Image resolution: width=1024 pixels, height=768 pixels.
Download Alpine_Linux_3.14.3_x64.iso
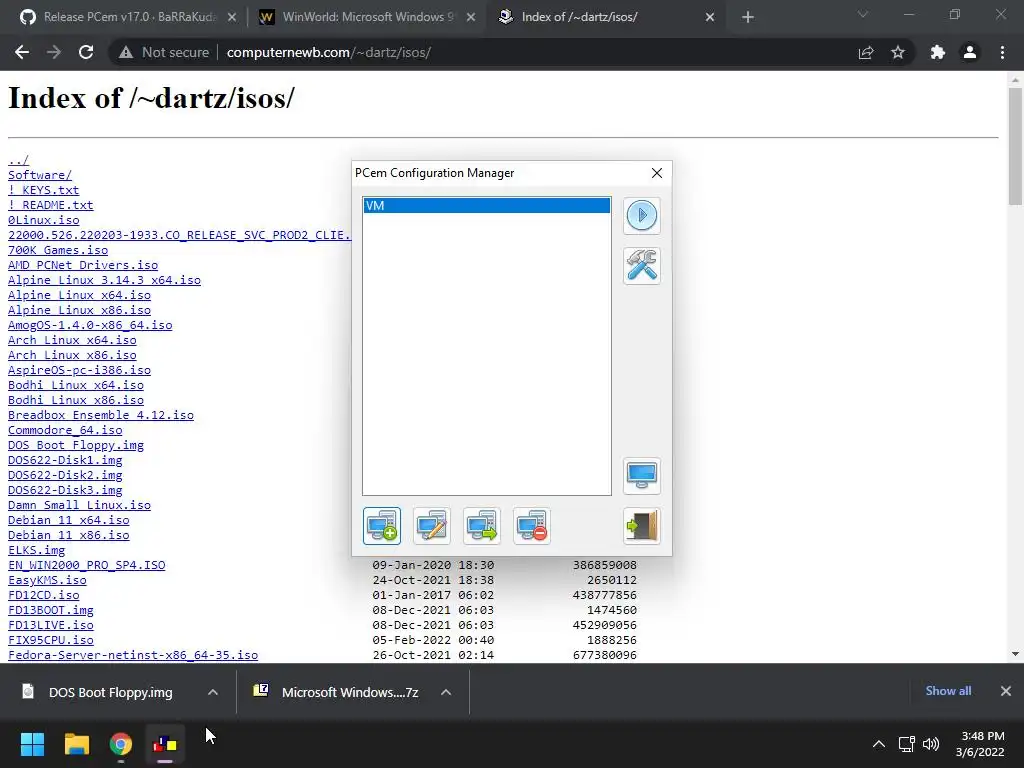coord(104,280)
